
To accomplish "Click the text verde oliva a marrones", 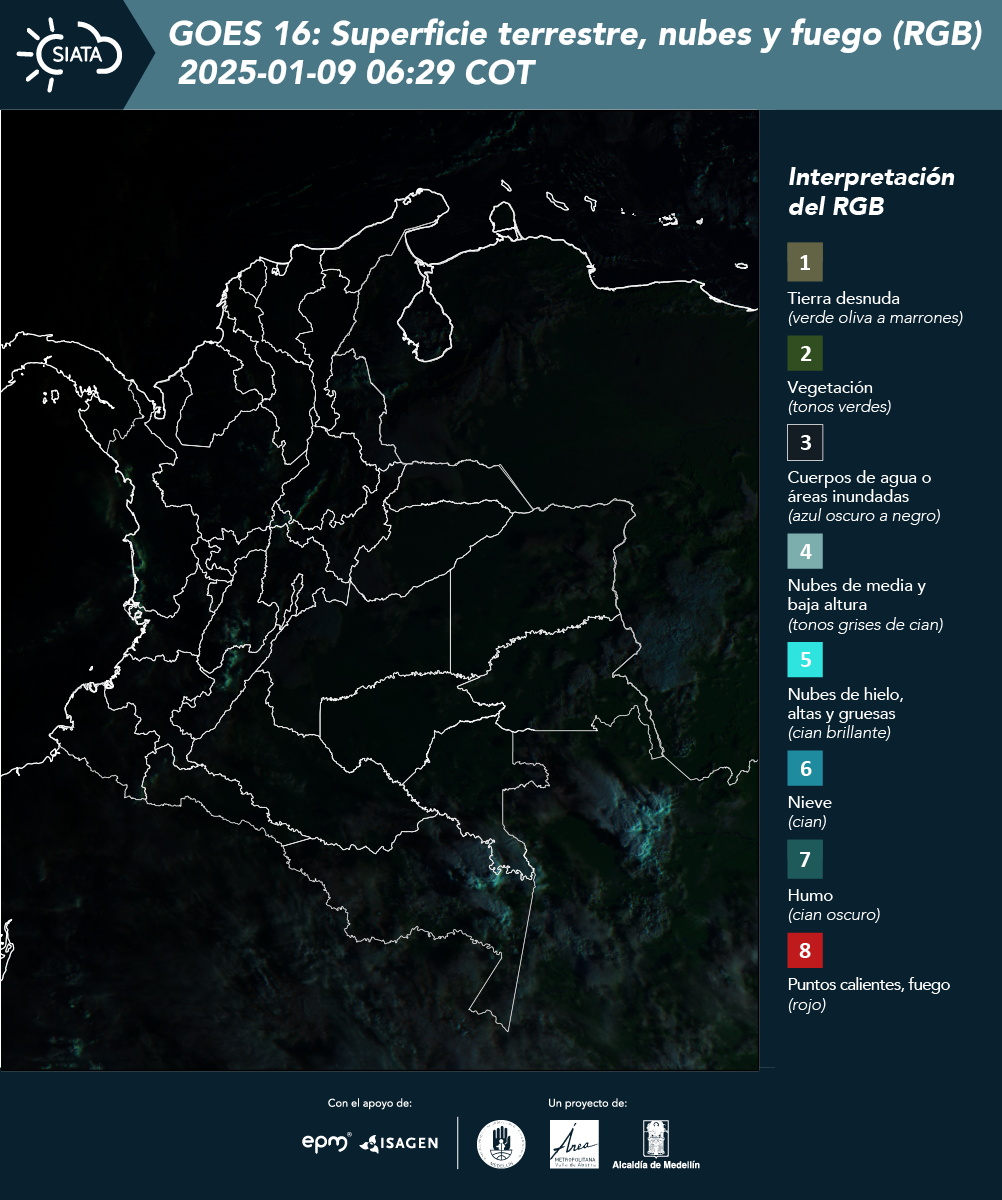I will 875,318.
